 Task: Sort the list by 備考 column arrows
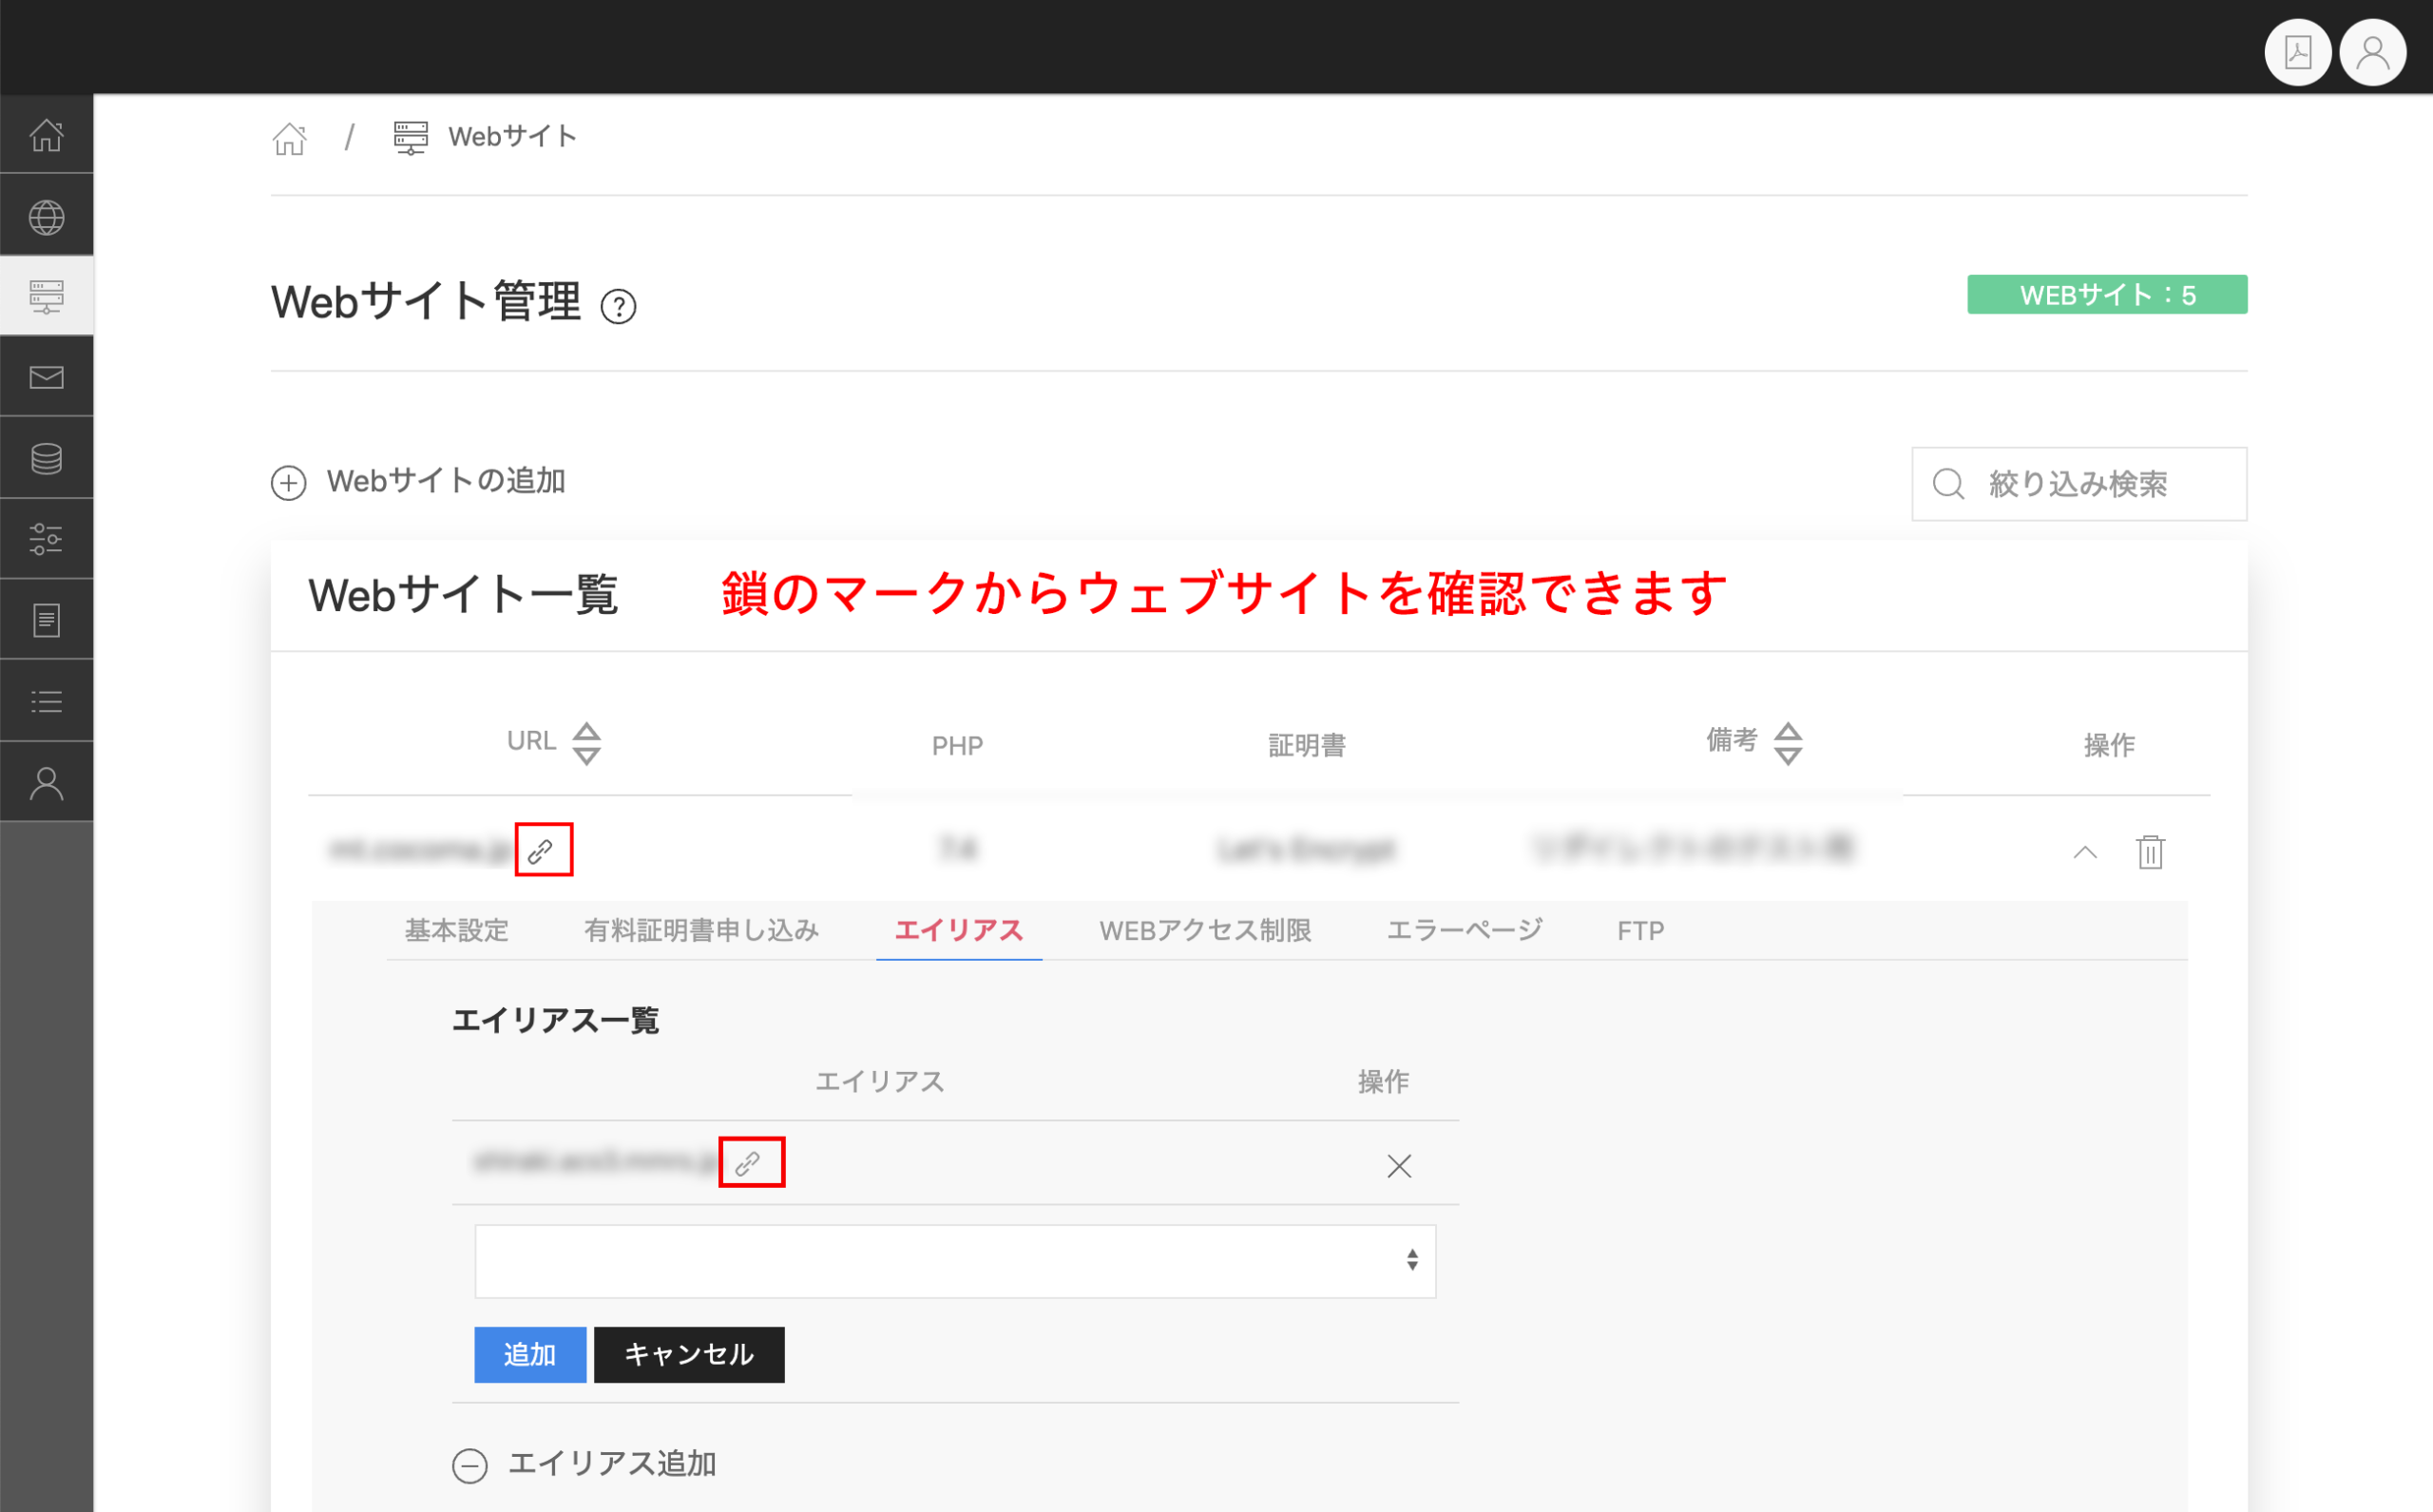tap(1787, 743)
